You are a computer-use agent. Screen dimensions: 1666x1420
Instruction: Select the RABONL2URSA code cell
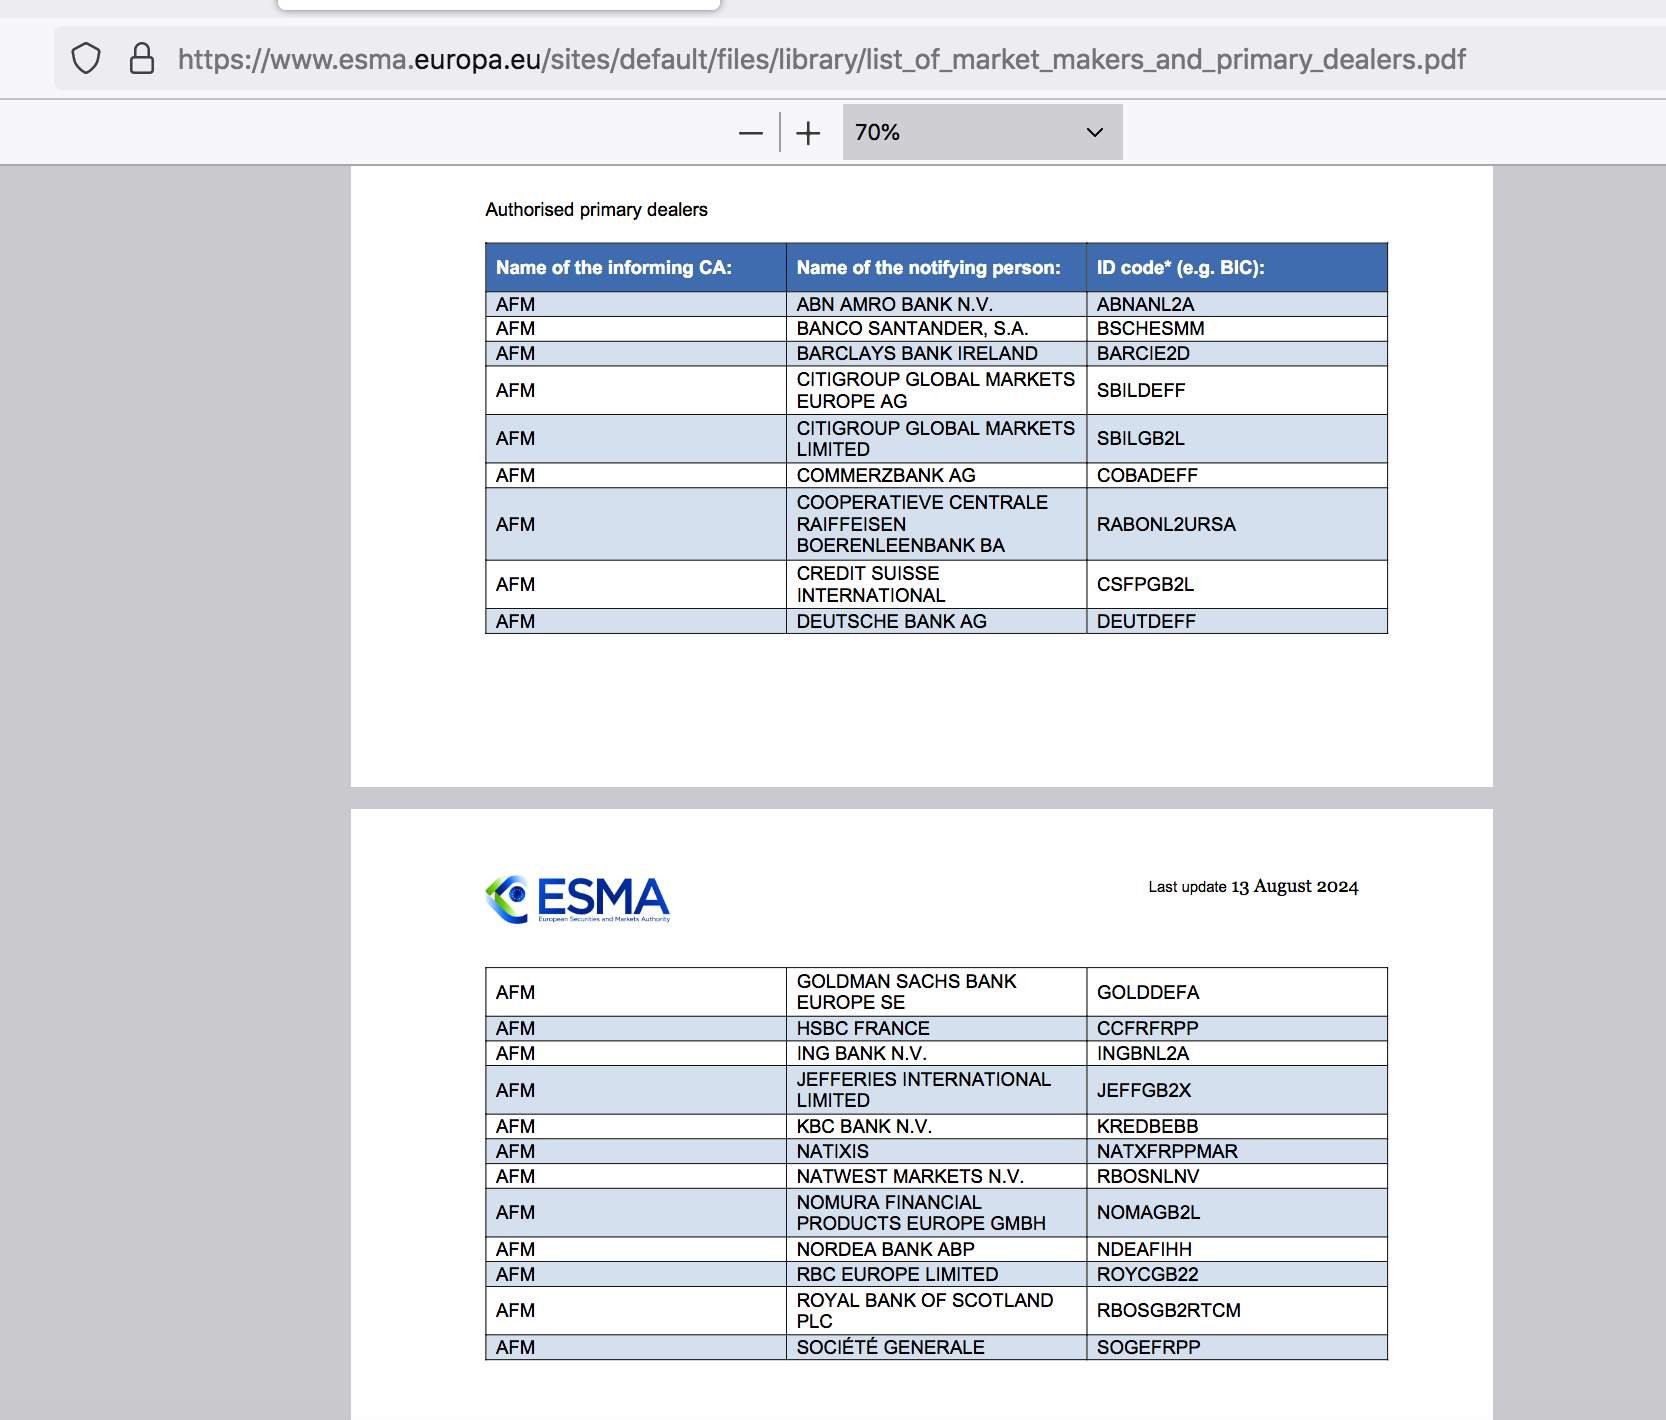1237,524
